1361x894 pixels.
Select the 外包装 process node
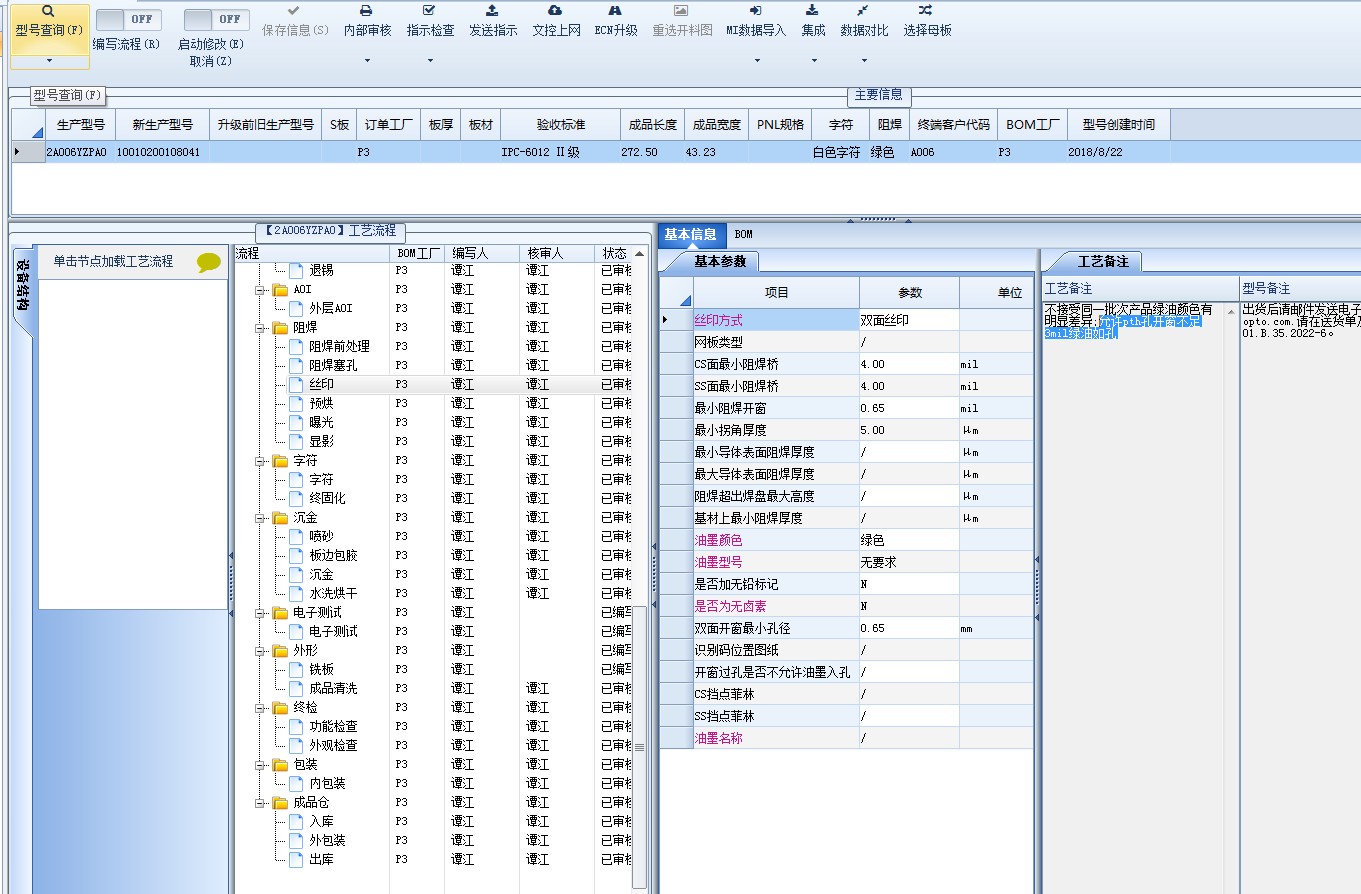[327, 840]
